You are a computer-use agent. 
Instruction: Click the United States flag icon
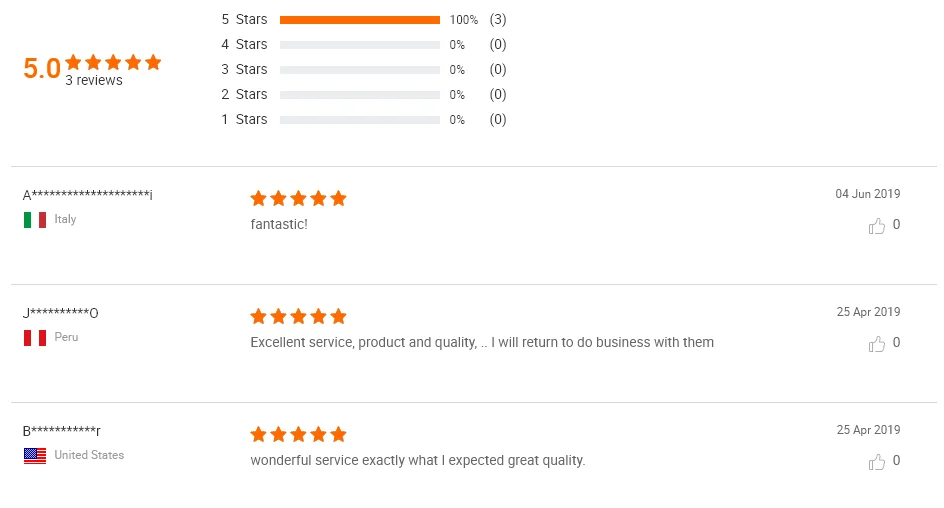click(x=35, y=456)
